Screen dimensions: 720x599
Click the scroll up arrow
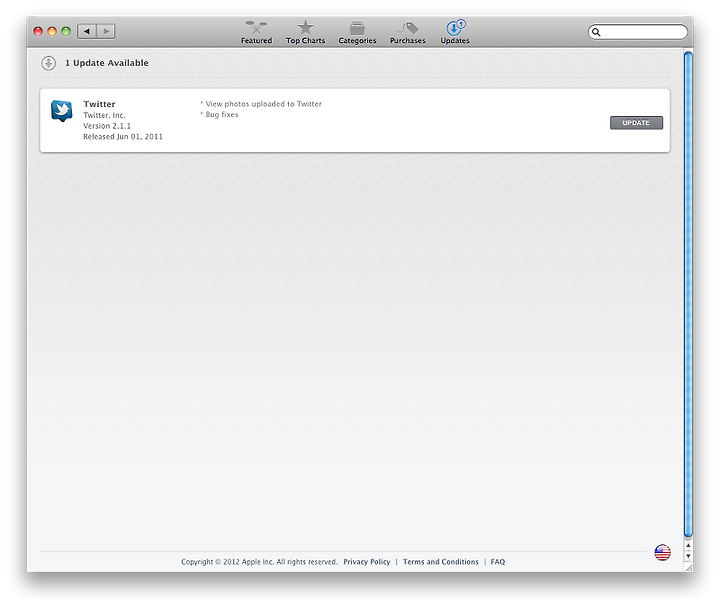point(688,545)
